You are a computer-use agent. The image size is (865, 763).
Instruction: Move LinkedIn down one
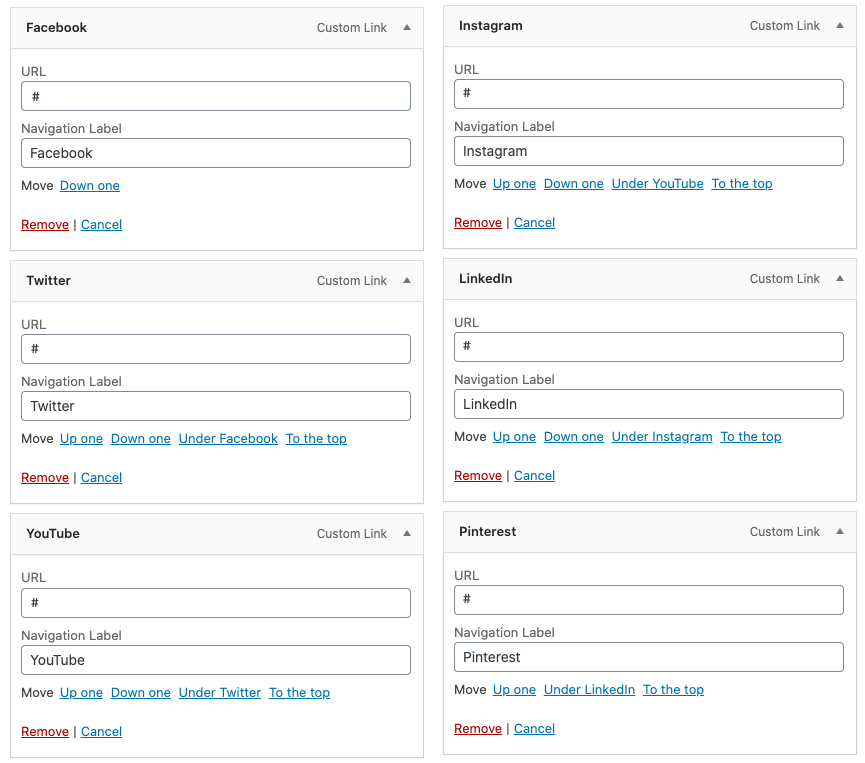(x=574, y=436)
